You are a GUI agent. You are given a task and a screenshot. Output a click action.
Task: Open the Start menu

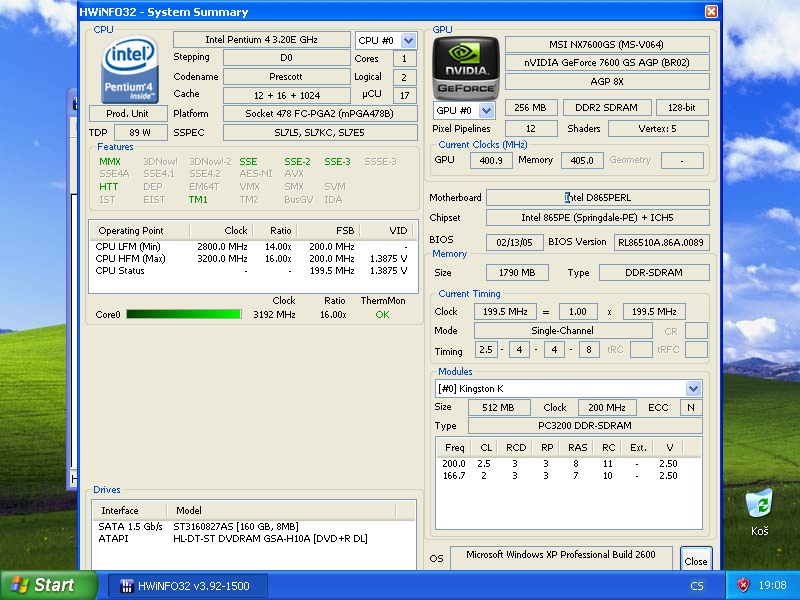pyautogui.click(x=48, y=585)
